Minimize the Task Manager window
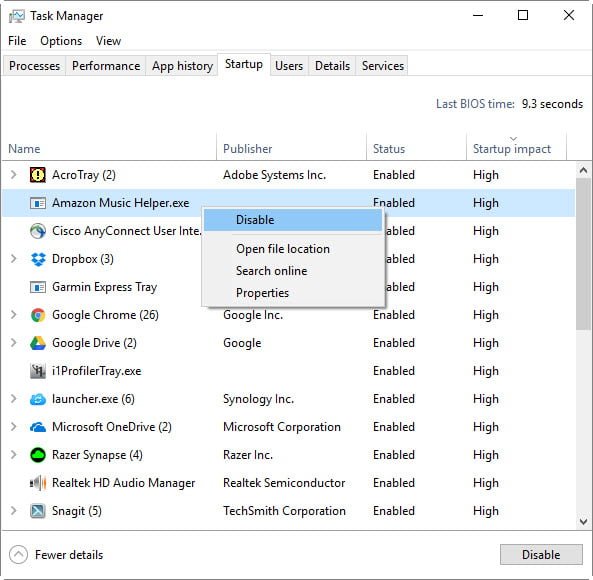The image size is (593, 580). 478,16
